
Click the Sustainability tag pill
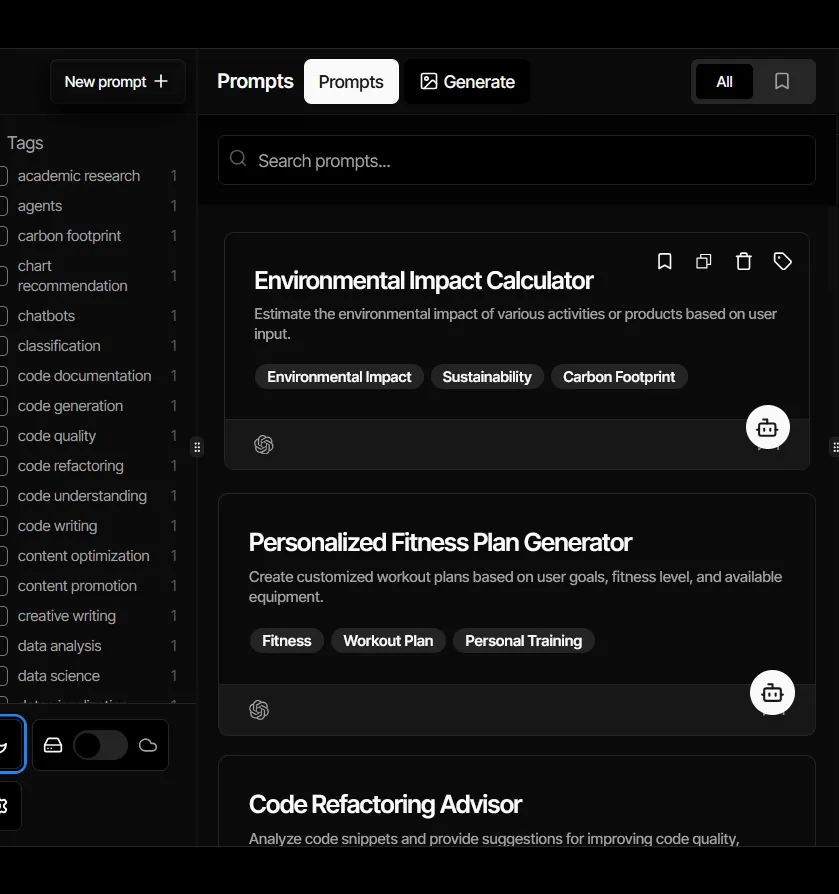click(487, 377)
